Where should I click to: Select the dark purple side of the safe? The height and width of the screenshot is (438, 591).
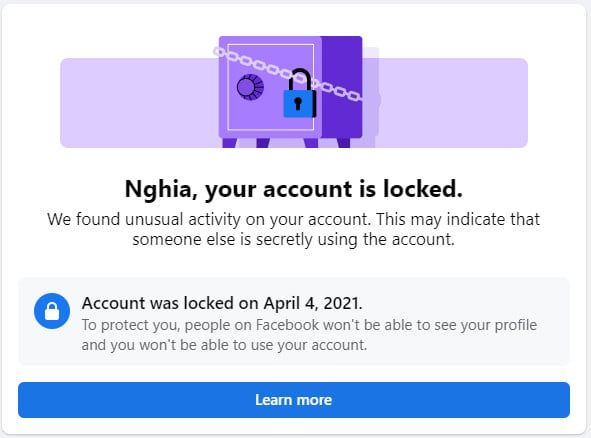click(x=341, y=87)
